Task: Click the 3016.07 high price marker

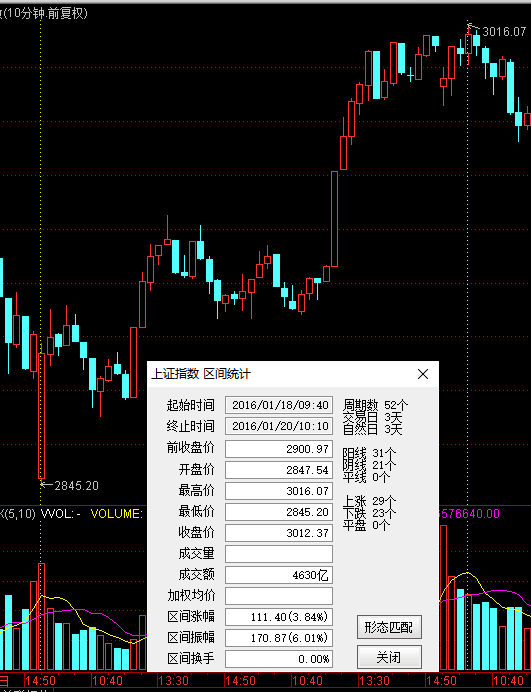Action: coord(504,32)
